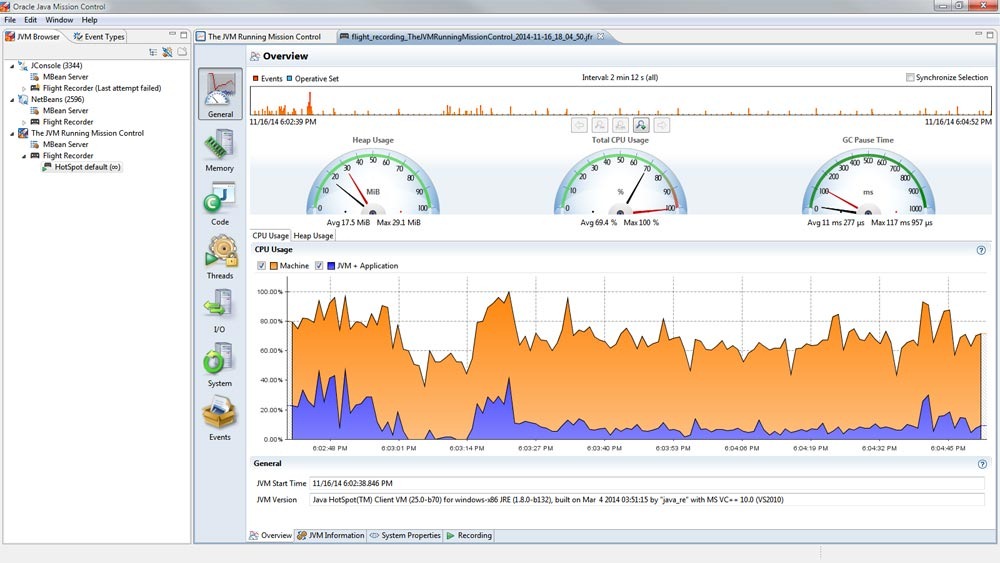Toggle the Machine series checkbox
The image size is (1000, 563).
pyautogui.click(x=261, y=265)
